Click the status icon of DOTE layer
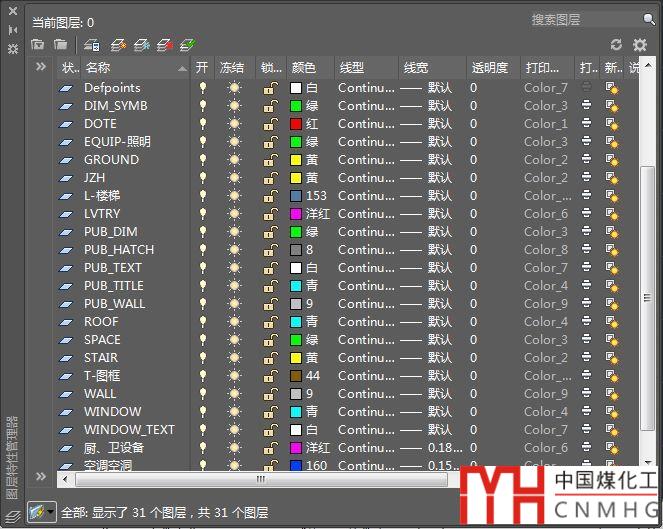 click(66, 124)
